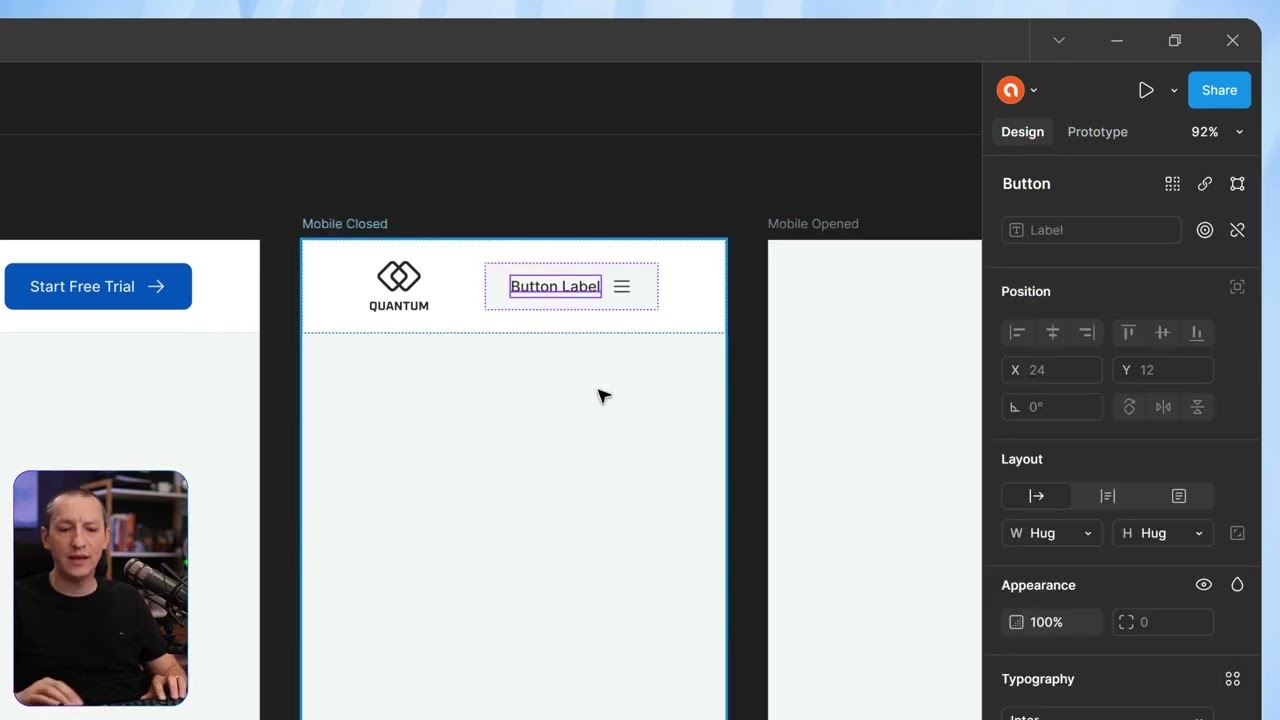This screenshot has height=720, width=1280.
Task: Click the link icon next to Button
Action: (1205, 184)
